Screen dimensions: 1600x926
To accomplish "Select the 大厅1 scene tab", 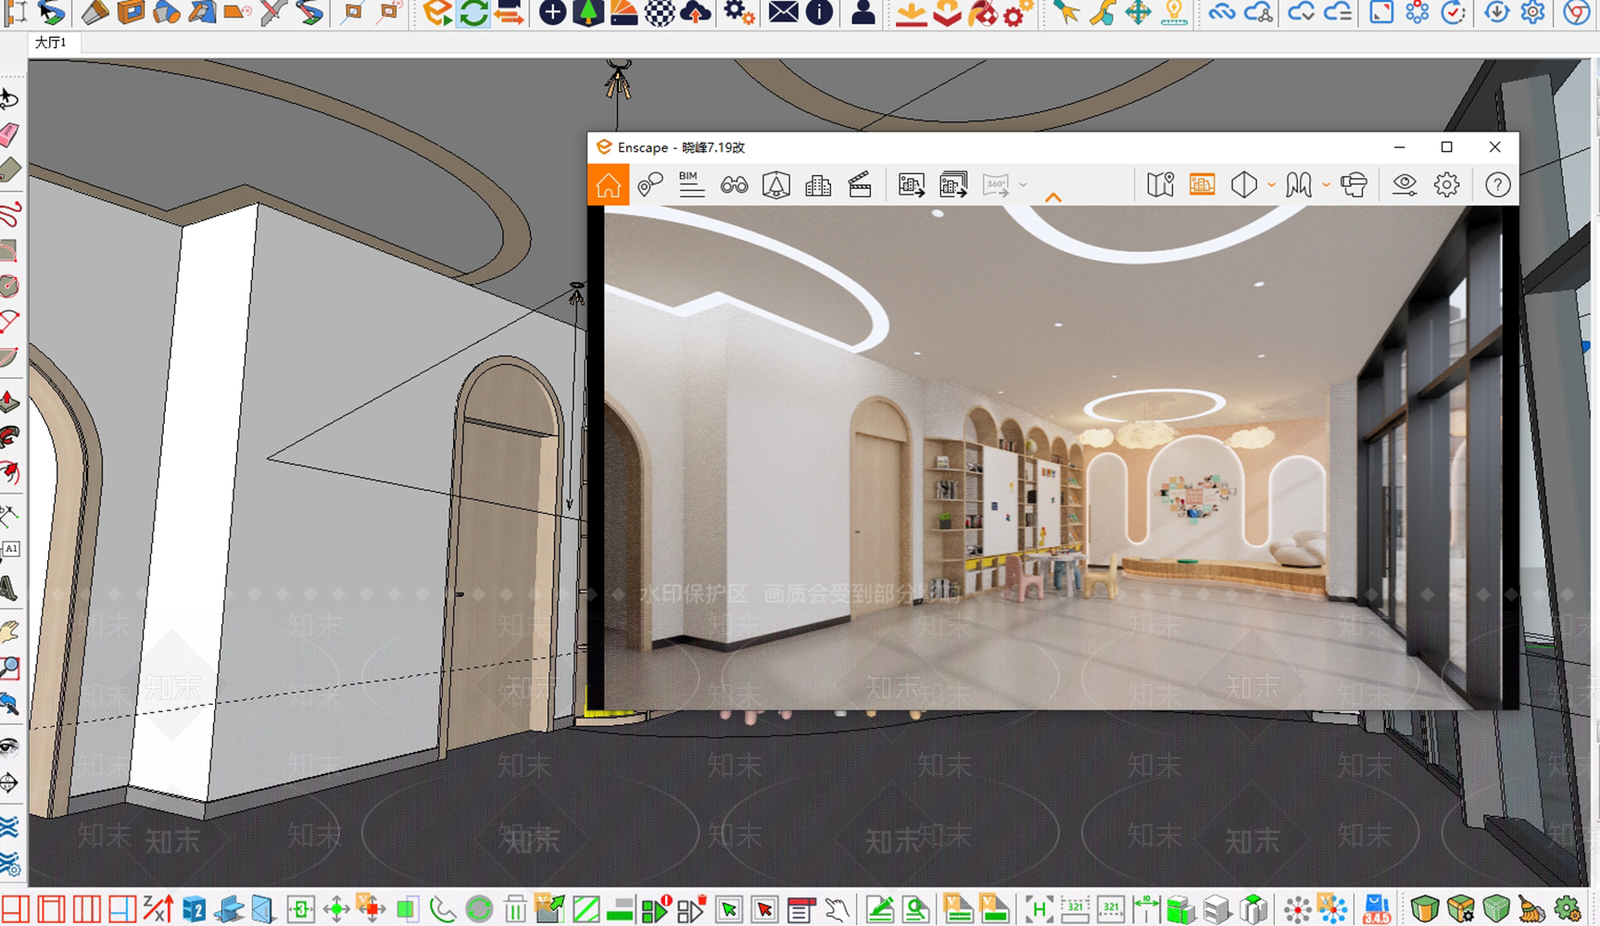I will point(50,43).
